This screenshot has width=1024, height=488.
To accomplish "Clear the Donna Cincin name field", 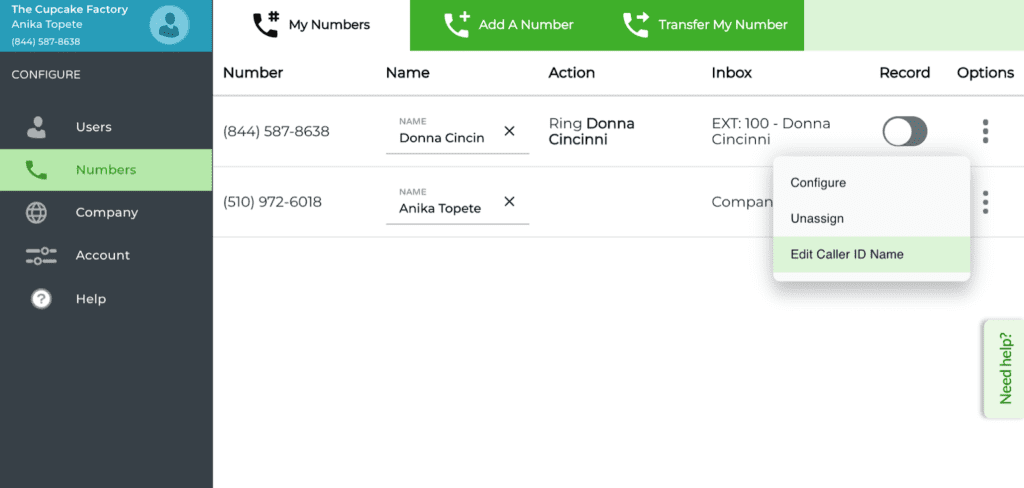I will point(509,131).
